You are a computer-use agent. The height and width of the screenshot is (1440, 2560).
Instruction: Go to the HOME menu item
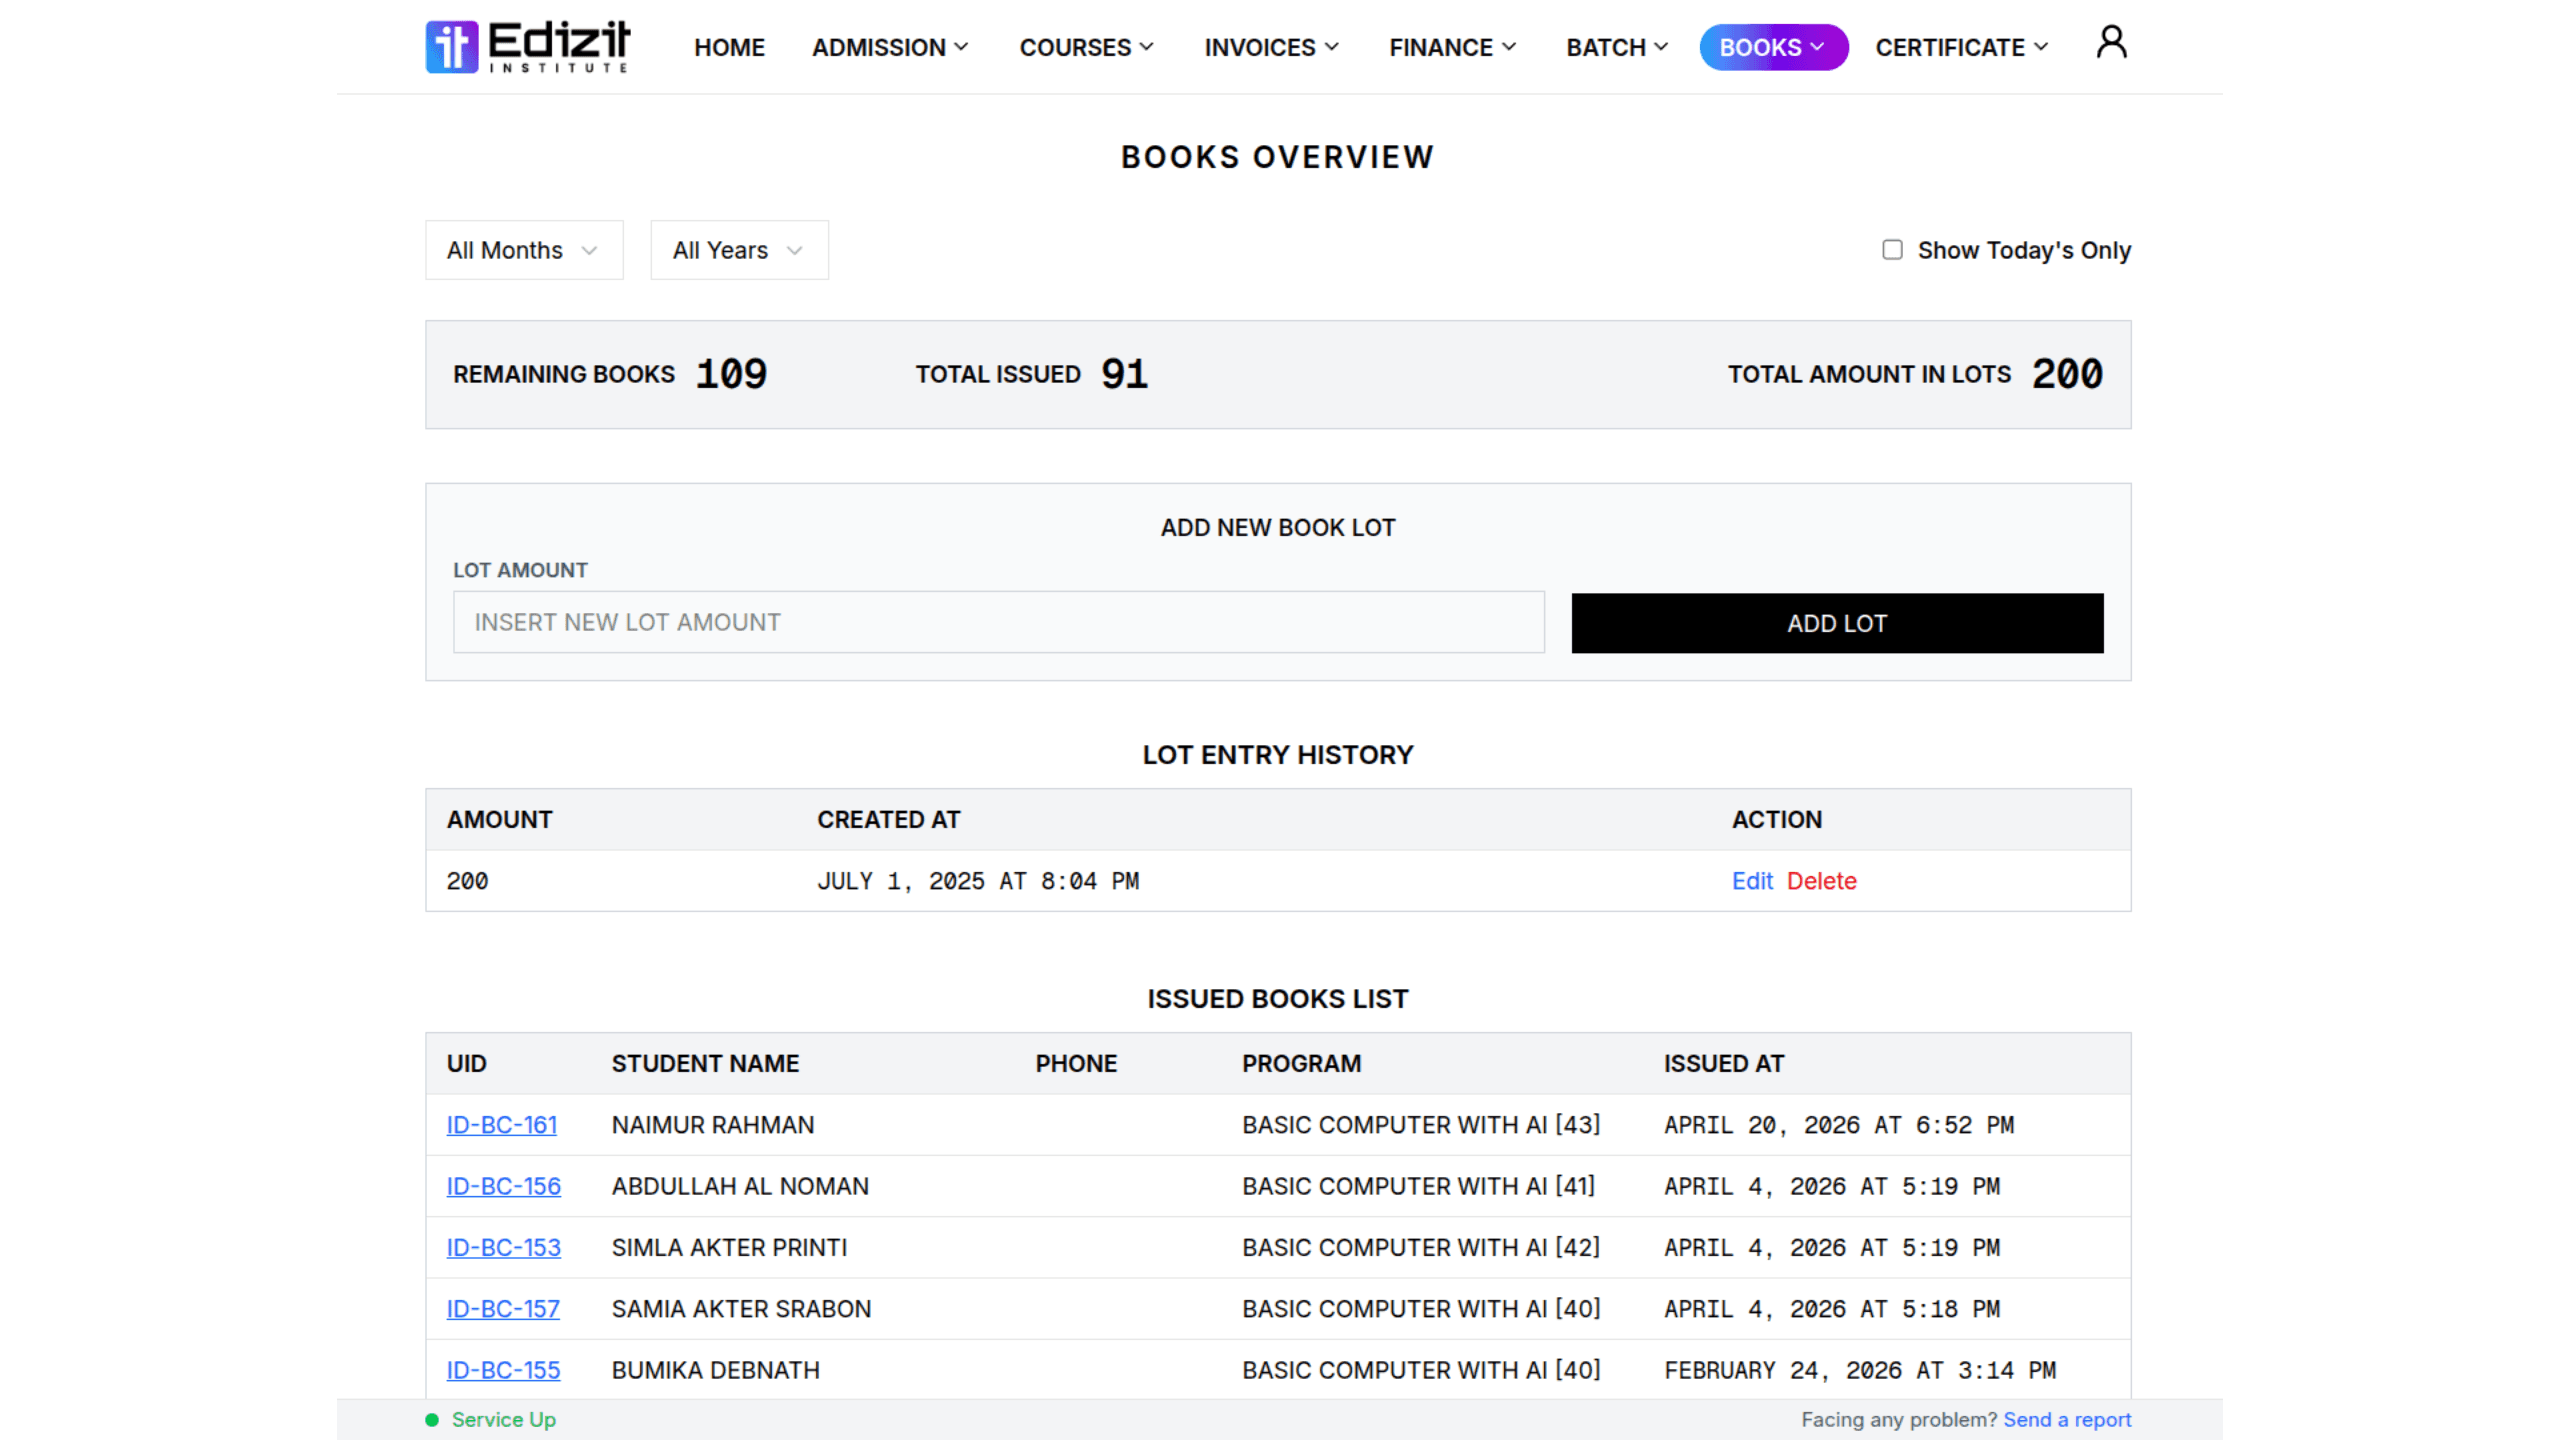click(x=729, y=47)
